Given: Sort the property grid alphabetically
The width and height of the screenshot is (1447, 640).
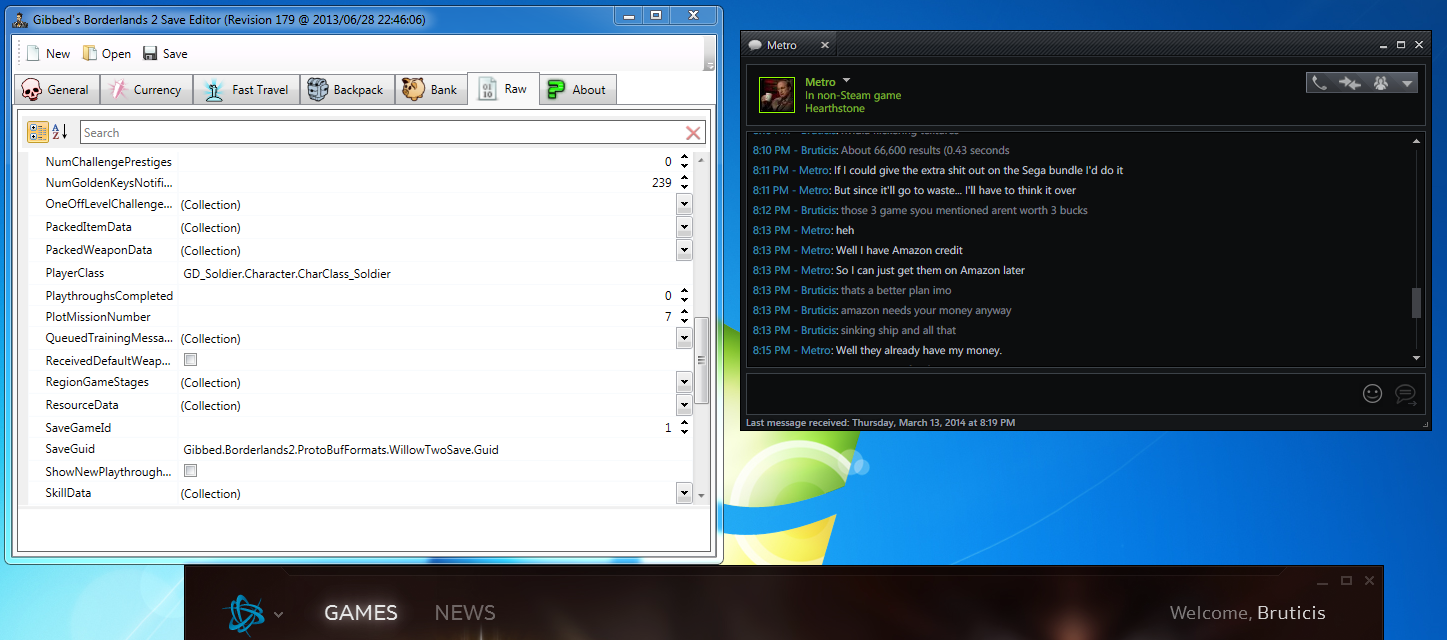Looking at the screenshot, I should click(60, 132).
